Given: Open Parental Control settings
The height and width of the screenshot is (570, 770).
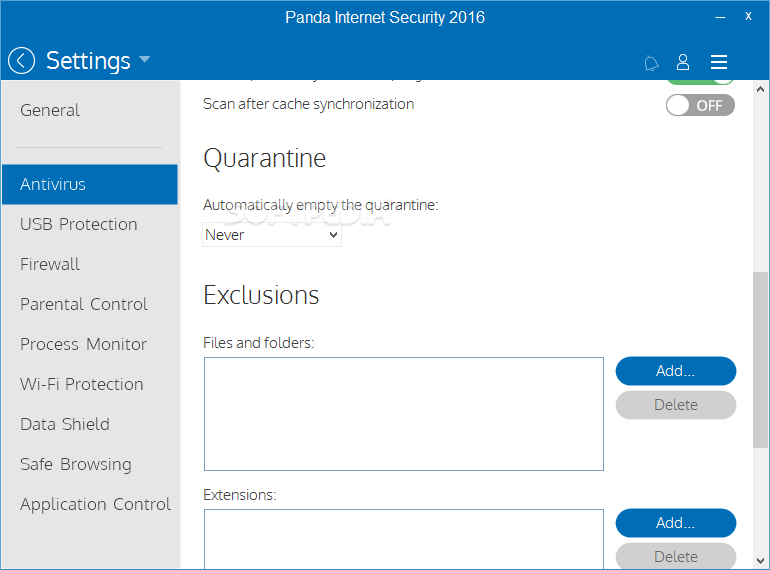Looking at the screenshot, I should (x=83, y=304).
